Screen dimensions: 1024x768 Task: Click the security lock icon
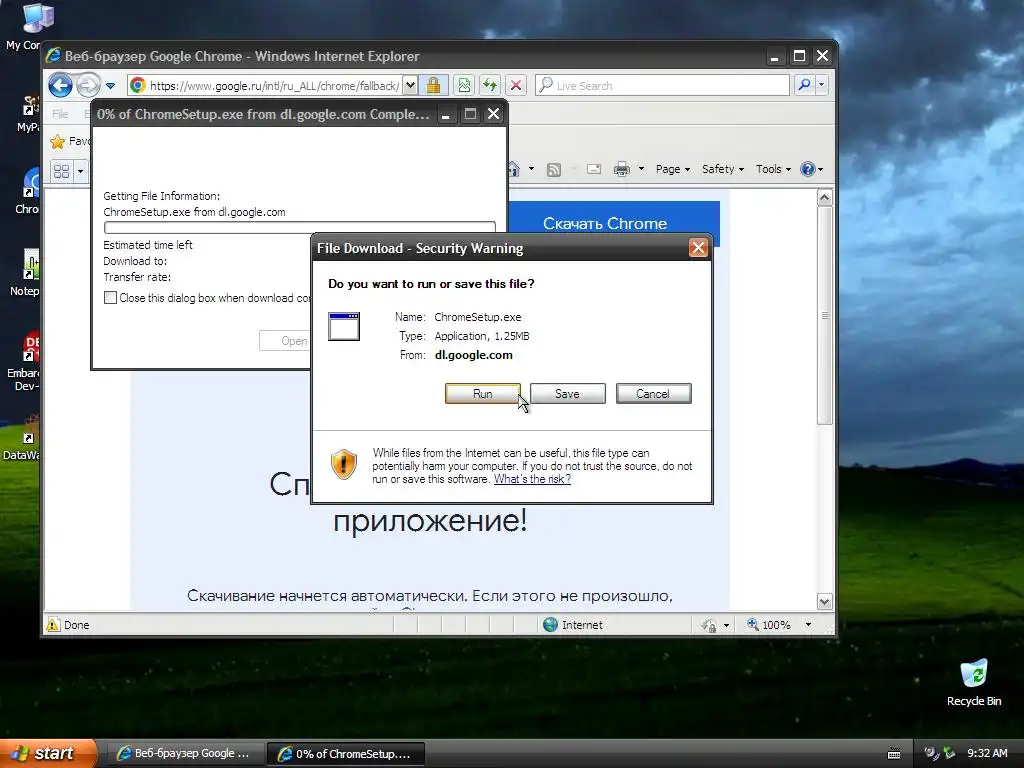[433, 85]
